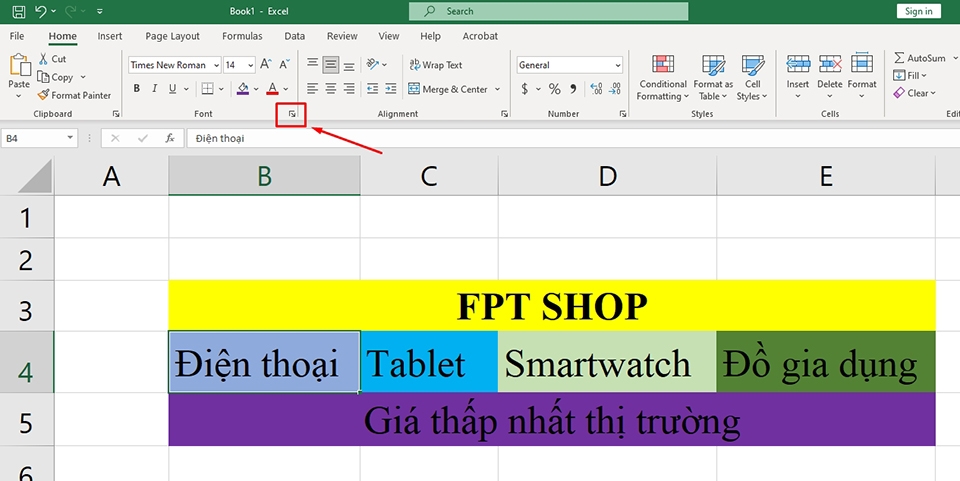Screen dimensions: 960x481
Task: Click the Orientation text angle icon
Action: click(373, 64)
